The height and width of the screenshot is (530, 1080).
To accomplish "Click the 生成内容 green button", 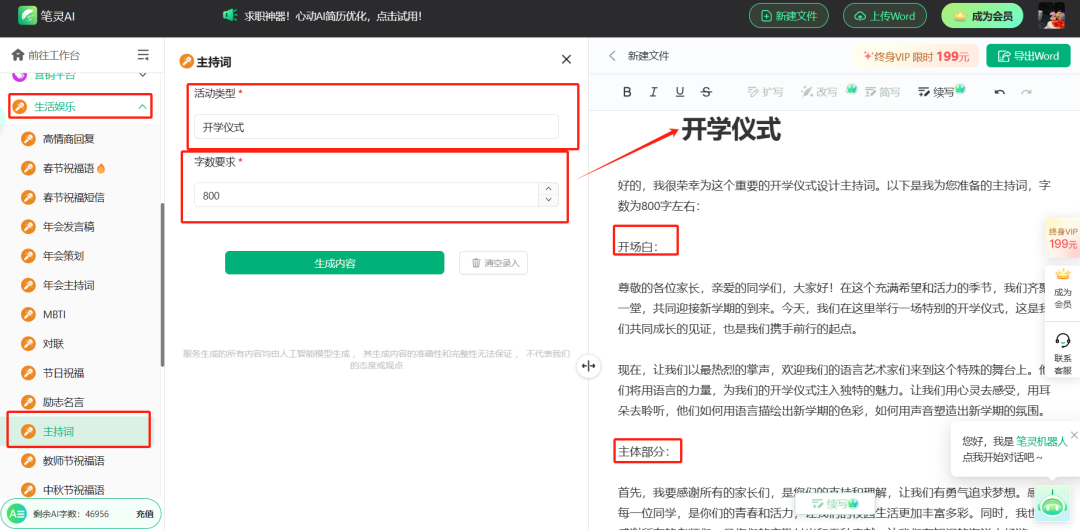I will pyautogui.click(x=335, y=263).
